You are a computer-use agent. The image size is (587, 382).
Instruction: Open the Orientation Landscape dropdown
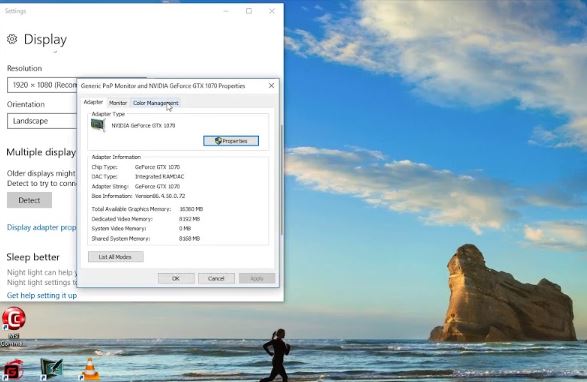[x=42, y=121]
